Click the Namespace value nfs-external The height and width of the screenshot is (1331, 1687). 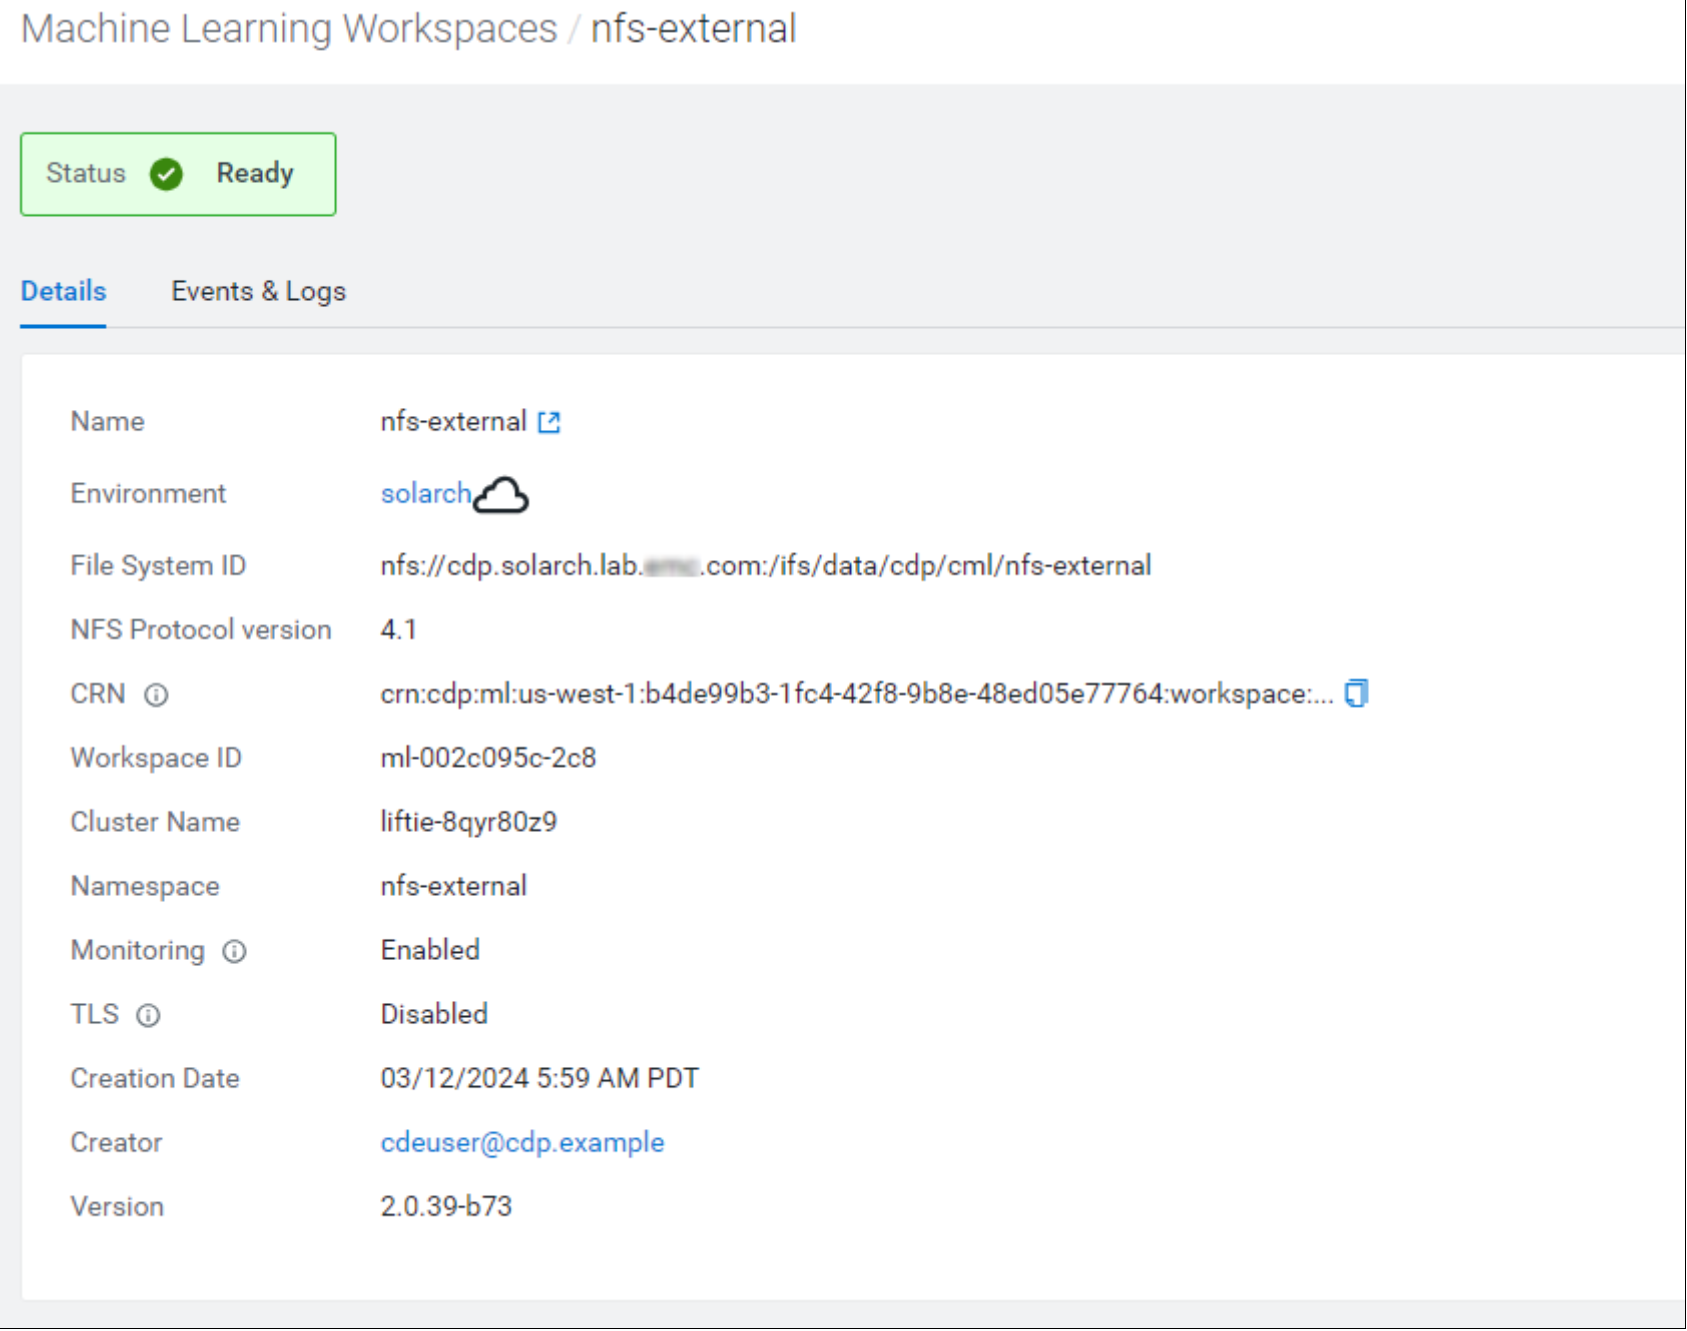coord(453,885)
